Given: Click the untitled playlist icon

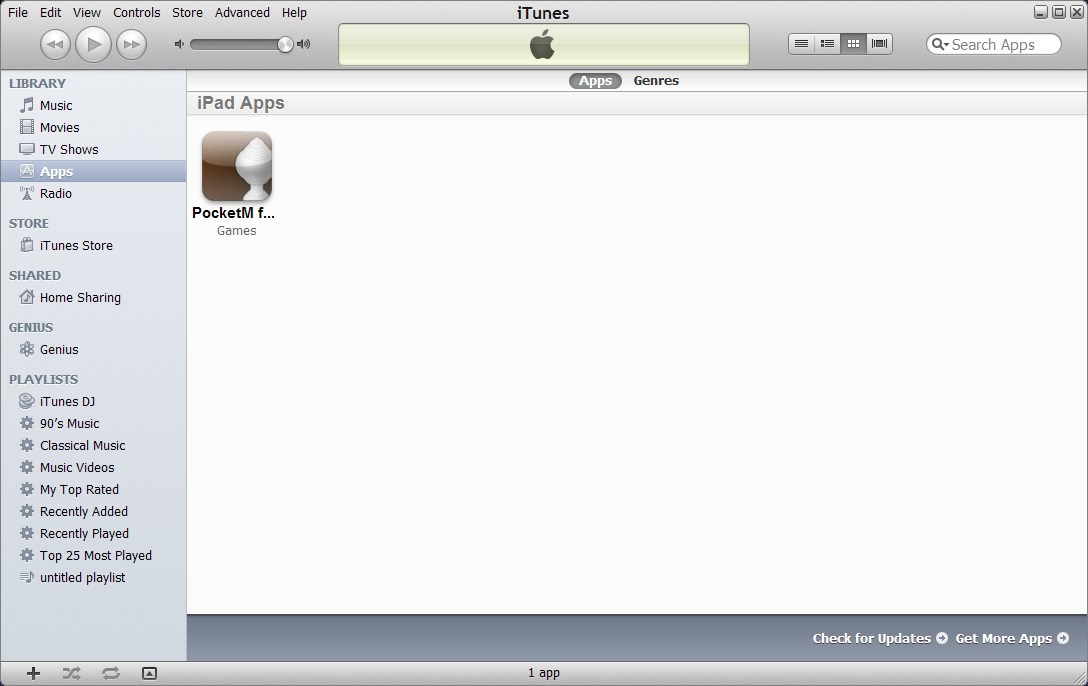Looking at the screenshot, I should 26,577.
